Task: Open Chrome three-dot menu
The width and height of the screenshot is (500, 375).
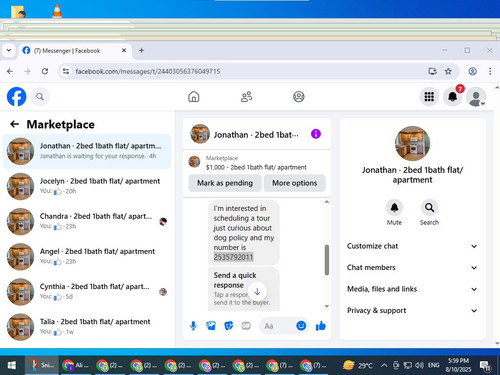Action: point(490,71)
